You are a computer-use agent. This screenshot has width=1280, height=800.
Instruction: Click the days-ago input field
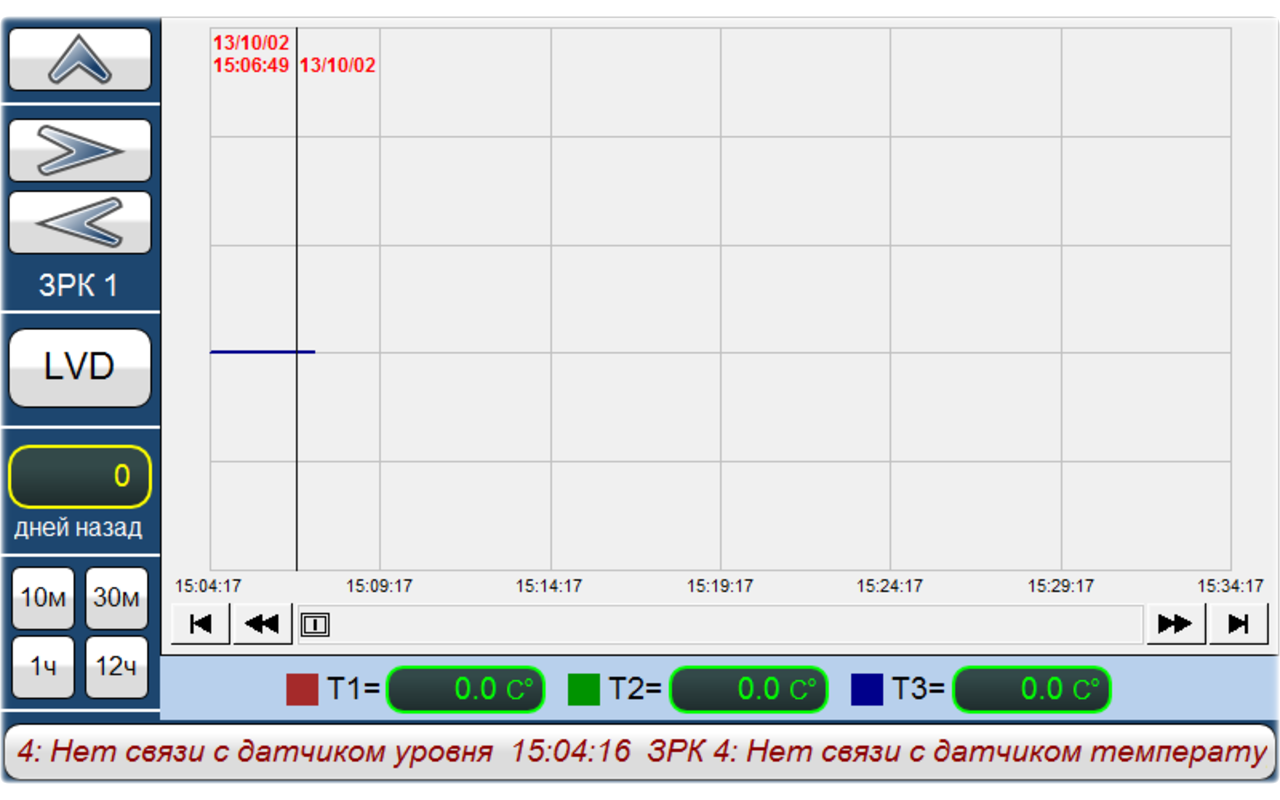click(80, 476)
